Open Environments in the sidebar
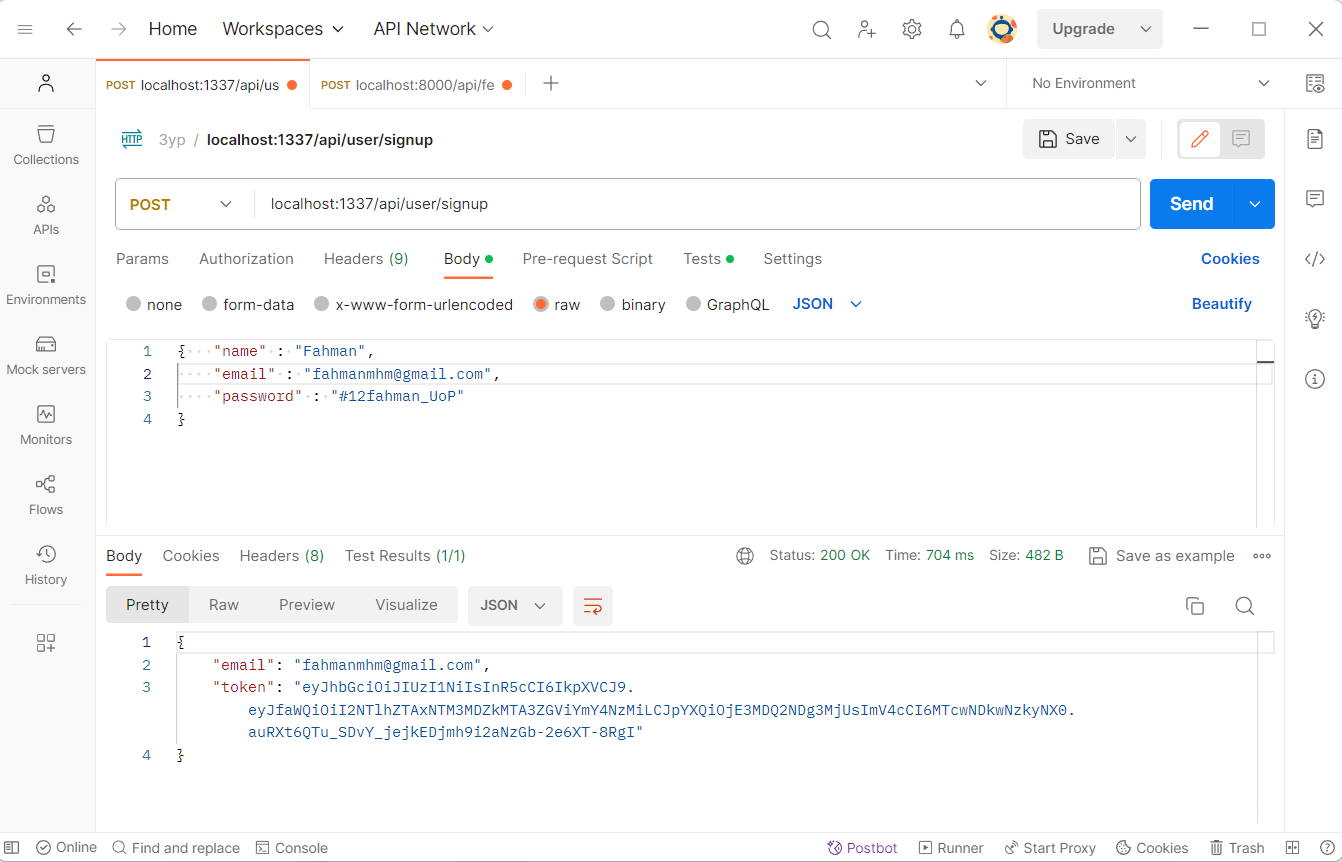The image size is (1342, 862). click(46, 285)
